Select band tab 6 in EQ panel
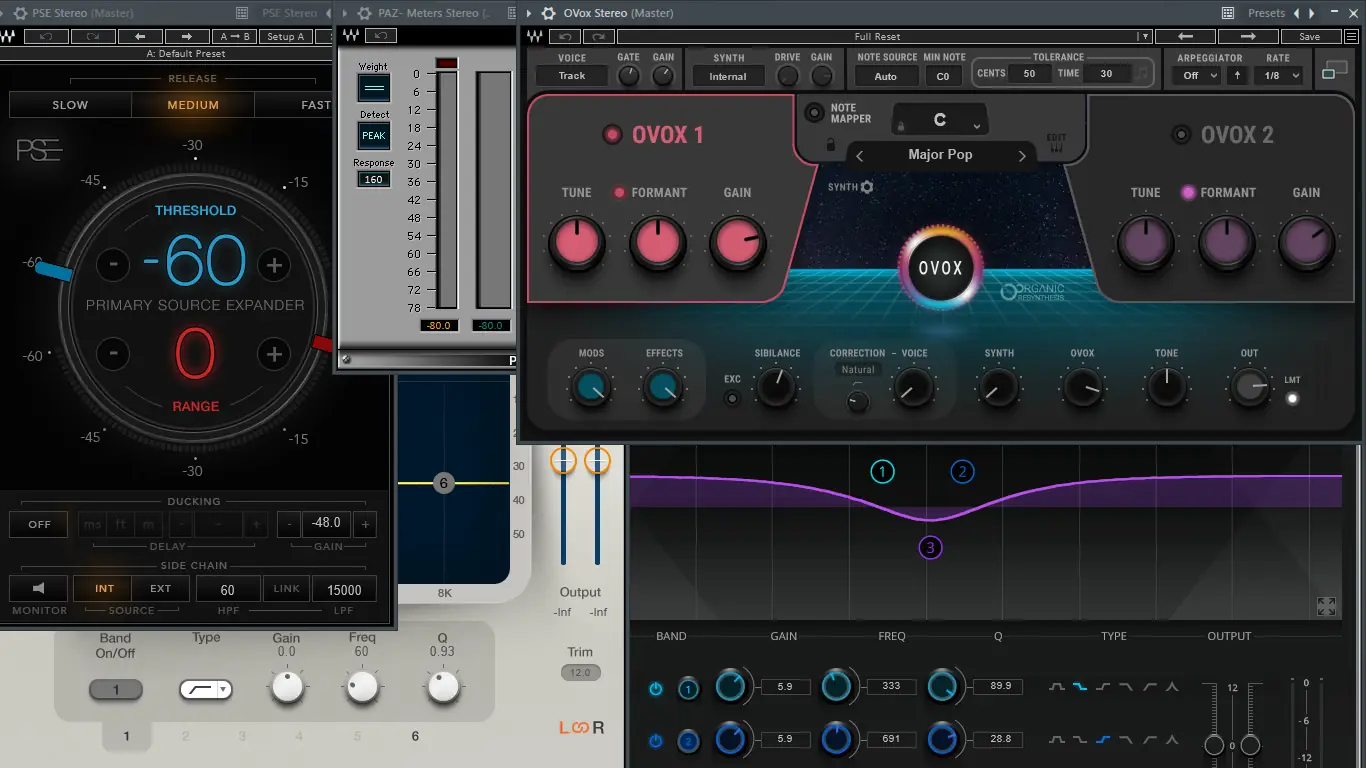 click(x=416, y=736)
